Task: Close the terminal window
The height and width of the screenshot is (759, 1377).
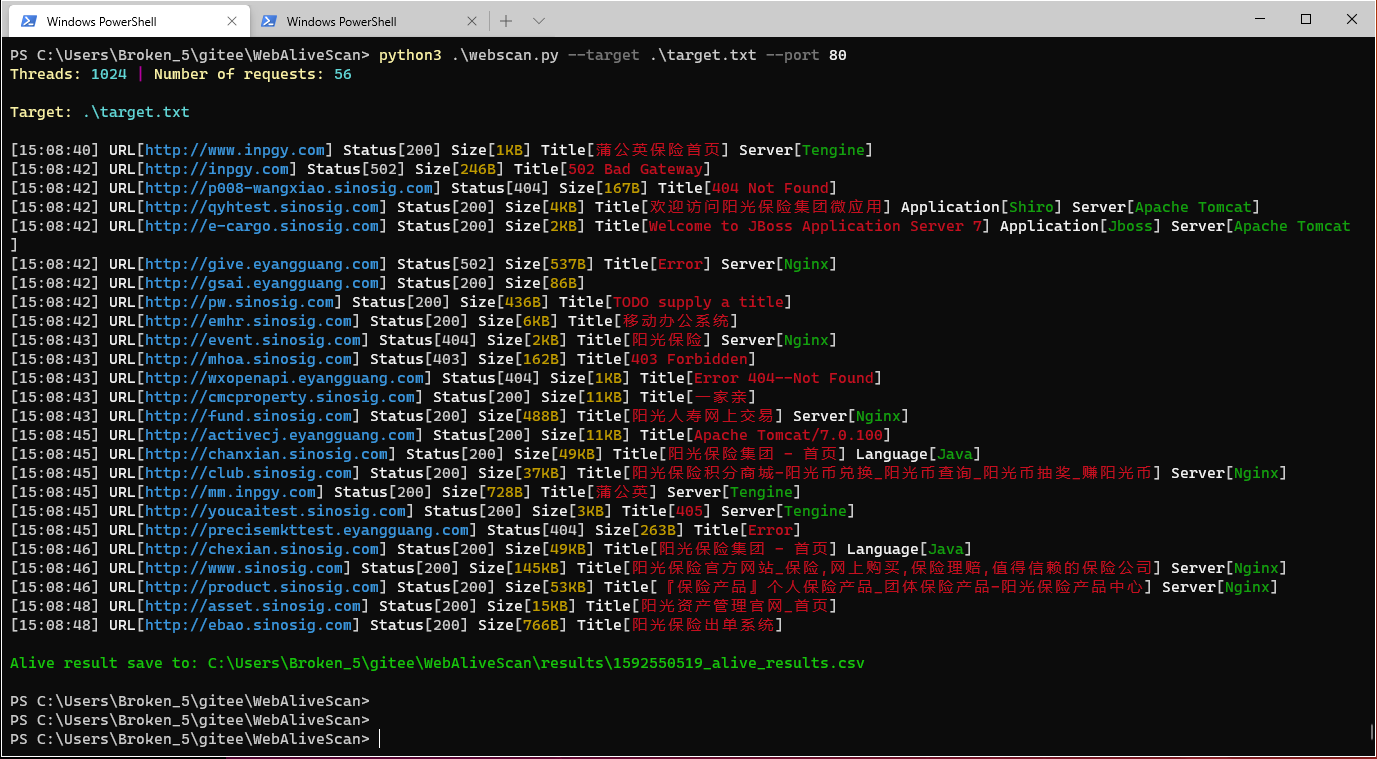Action: (x=1351, y=19)
